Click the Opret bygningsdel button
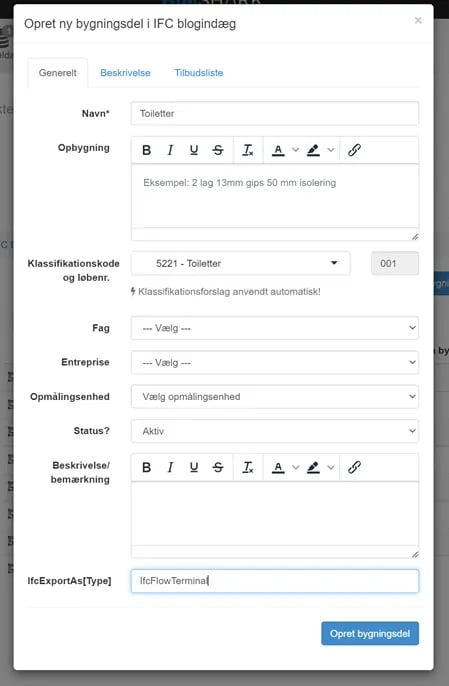 click(370, 634)
